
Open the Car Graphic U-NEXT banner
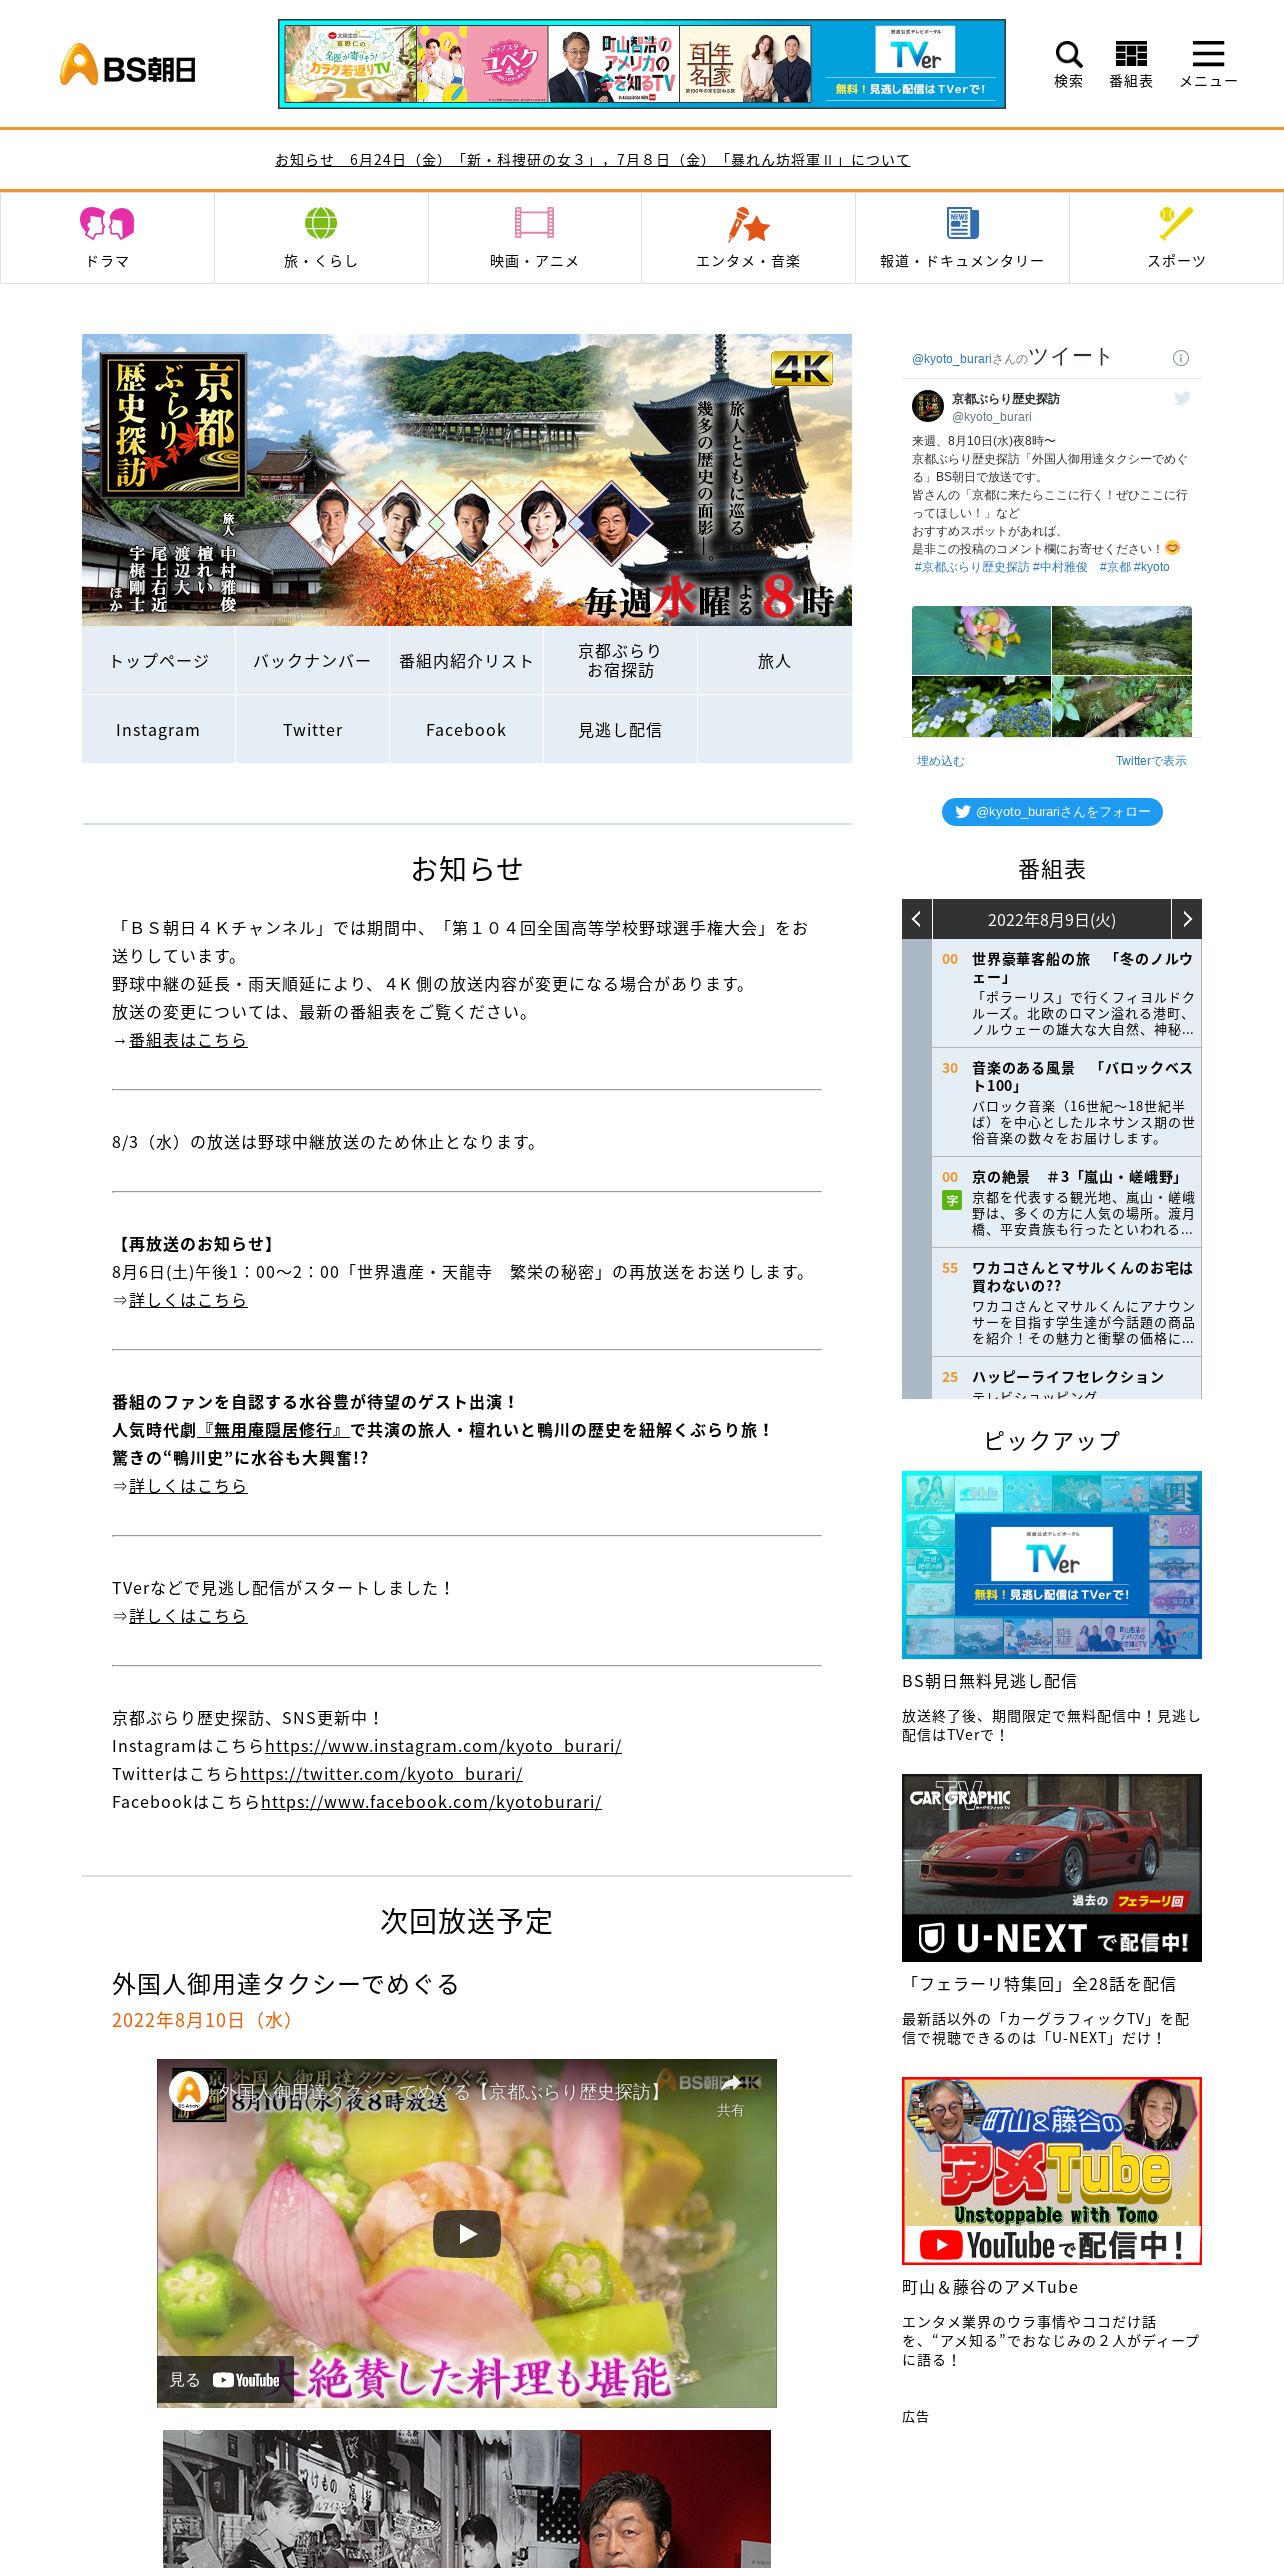[1052, 1867]
